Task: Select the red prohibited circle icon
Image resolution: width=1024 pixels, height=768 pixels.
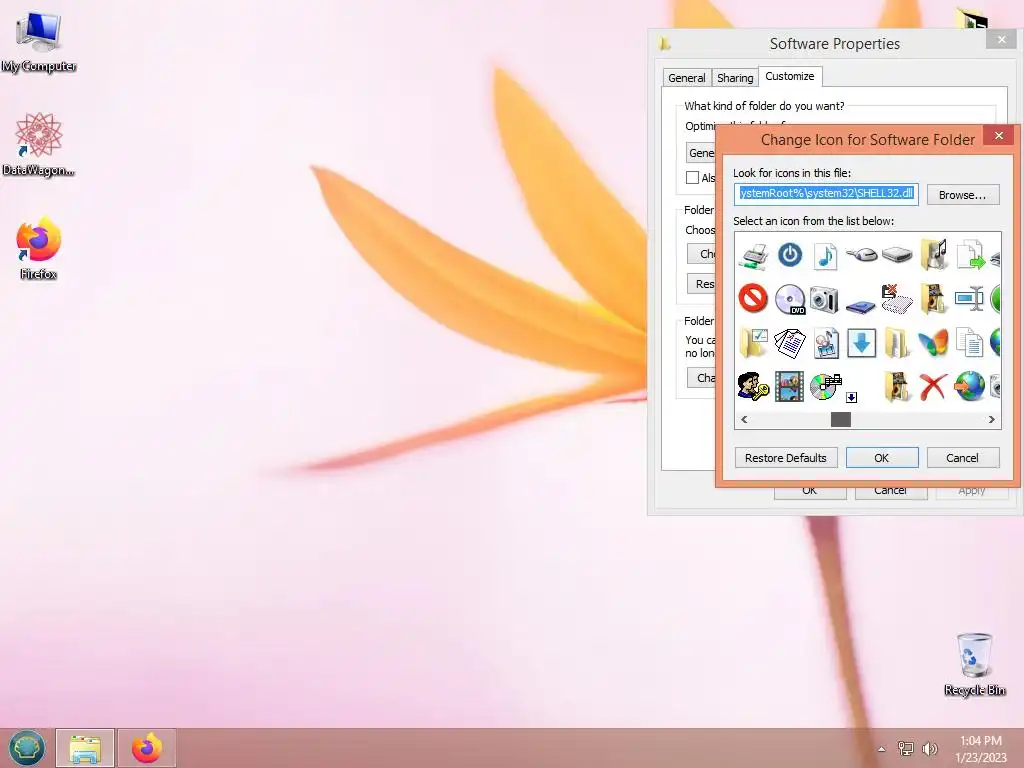Action: coord(753,298)
